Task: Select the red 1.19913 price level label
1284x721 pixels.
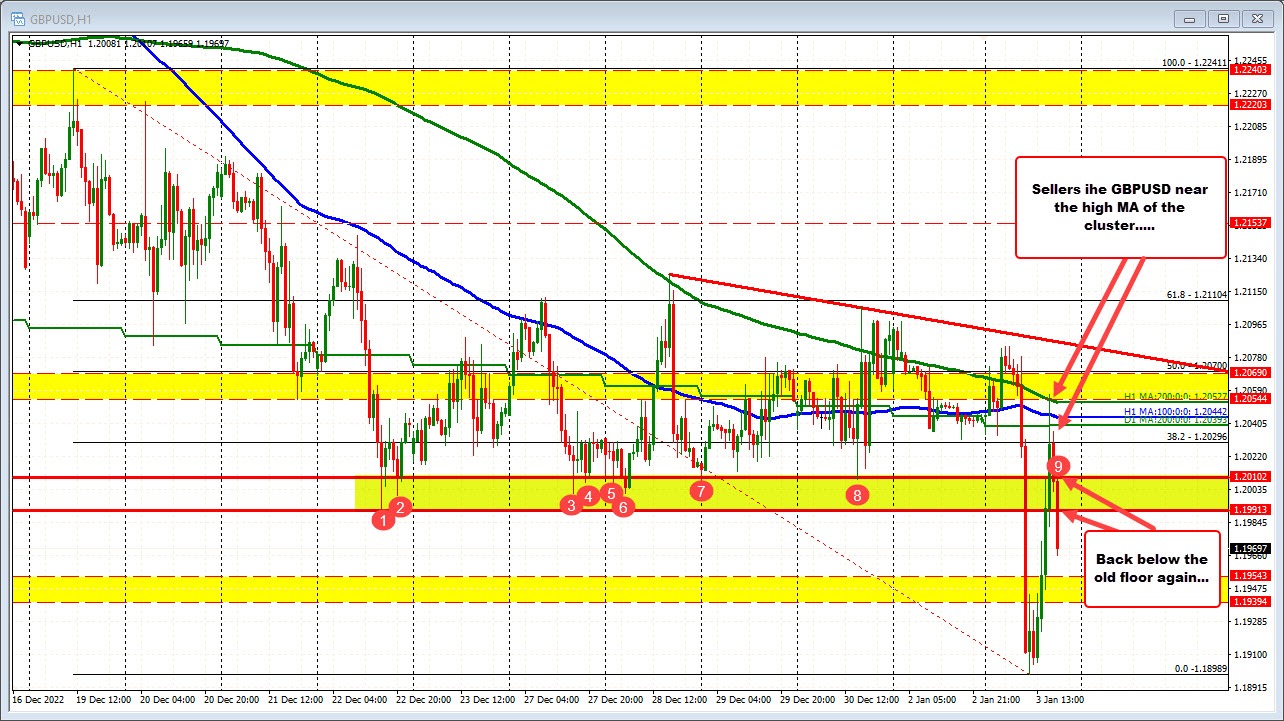Action: point(1251,509)
